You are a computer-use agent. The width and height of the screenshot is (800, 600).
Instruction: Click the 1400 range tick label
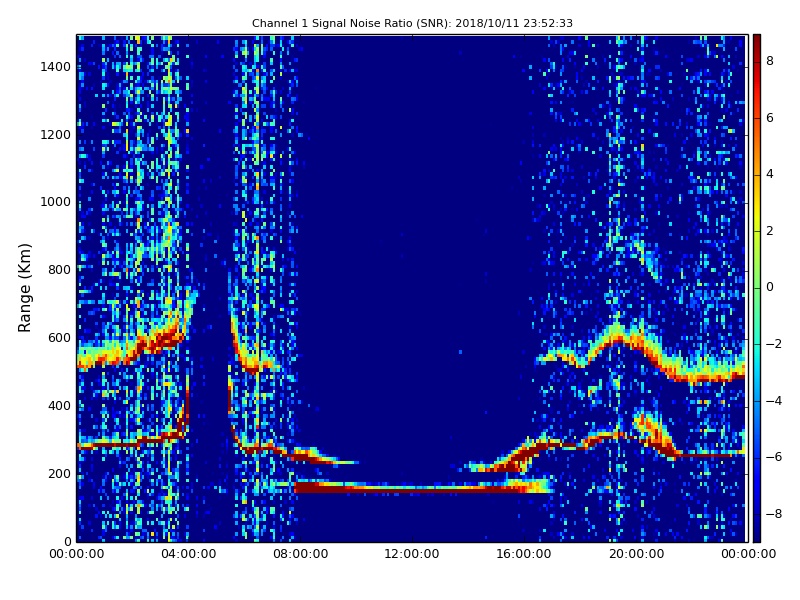pyautogui.click(x=56, y=67)
